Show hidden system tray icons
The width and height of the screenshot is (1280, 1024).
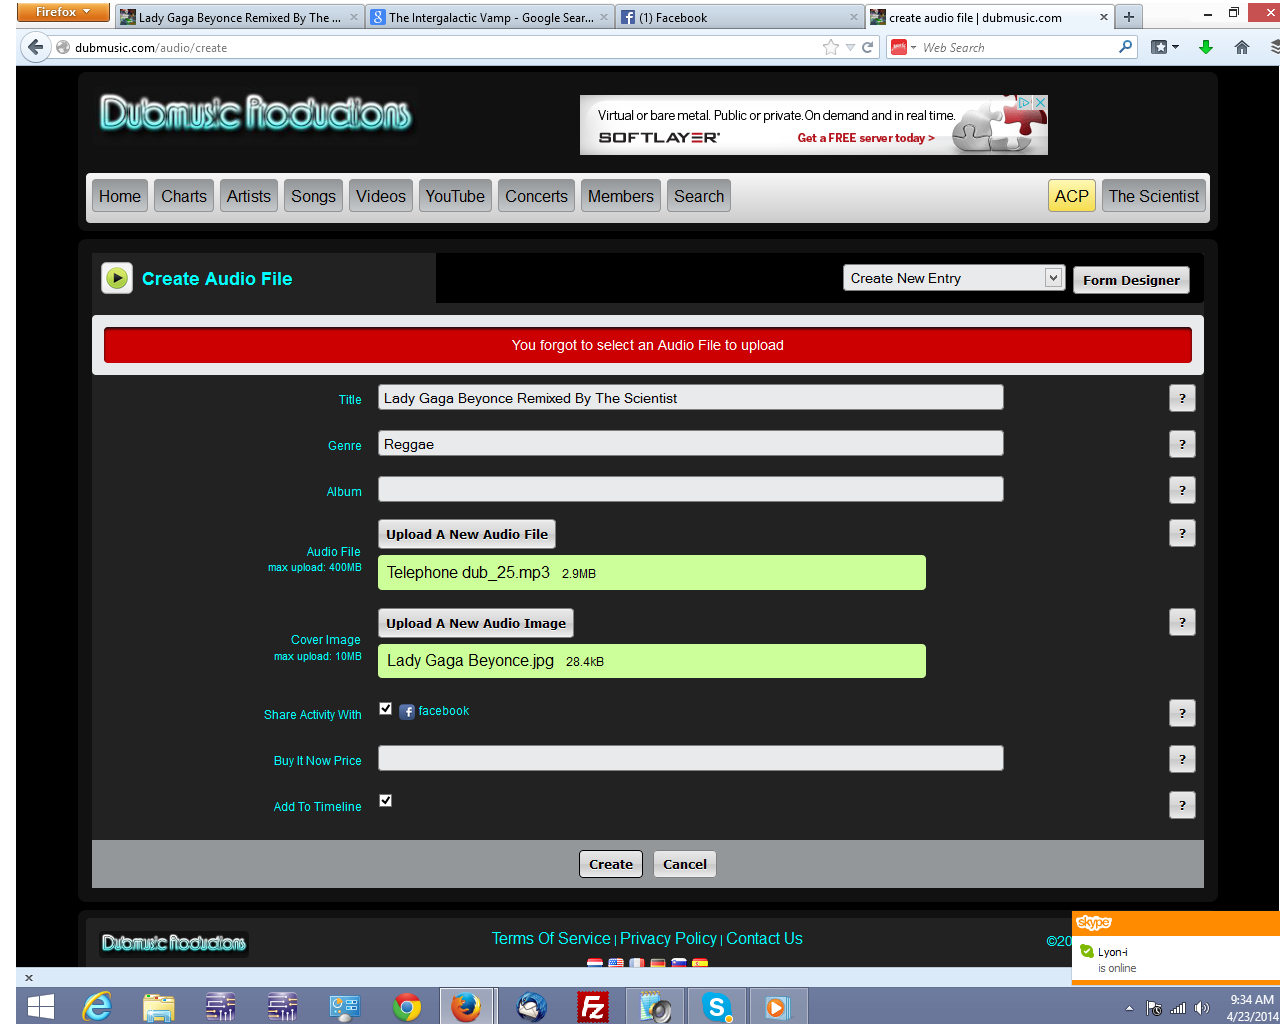click(x=1129, y=1008)
